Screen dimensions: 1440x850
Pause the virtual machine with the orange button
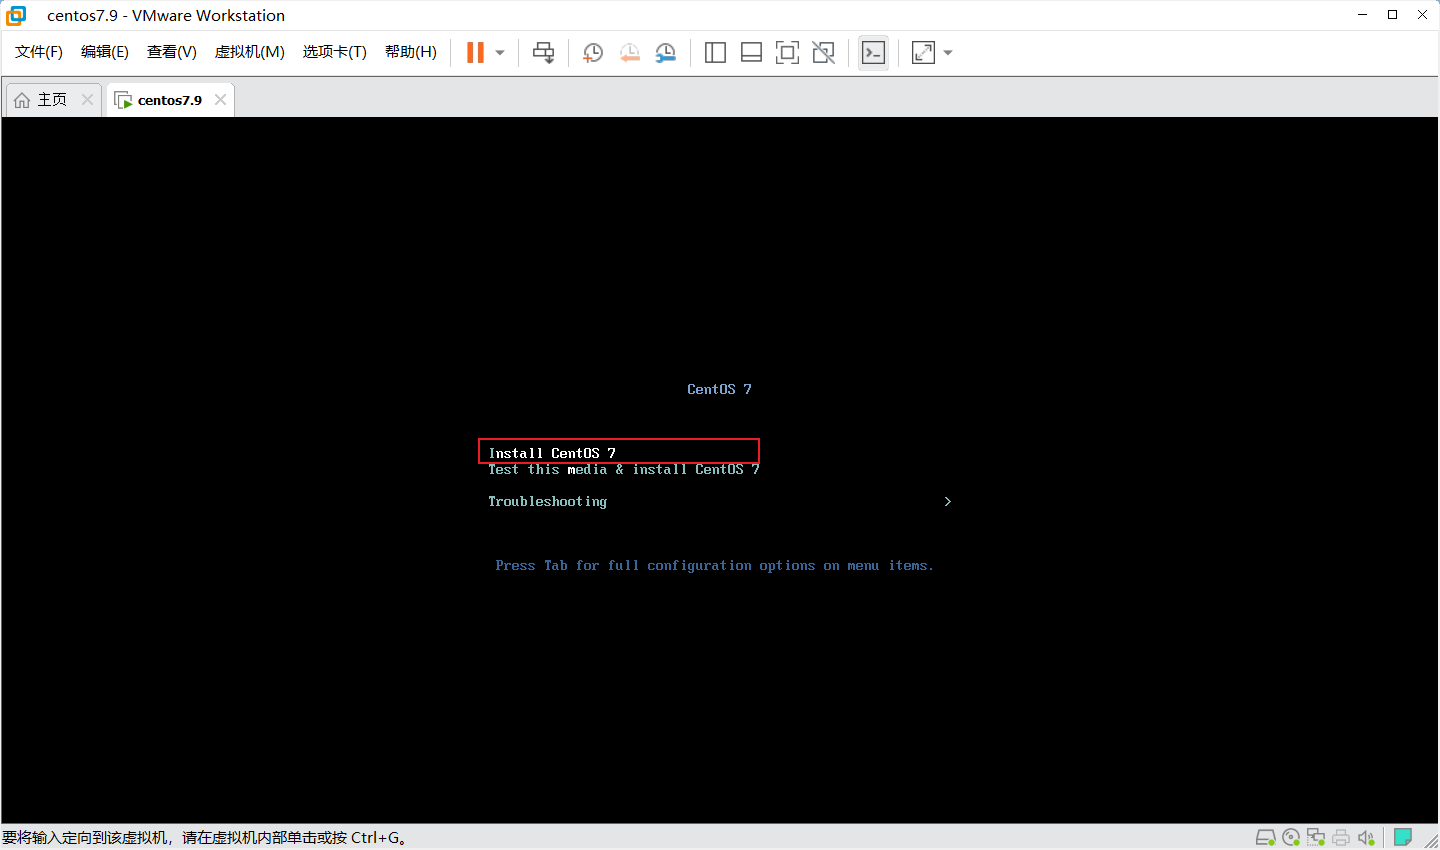click(x=475, y=53)
